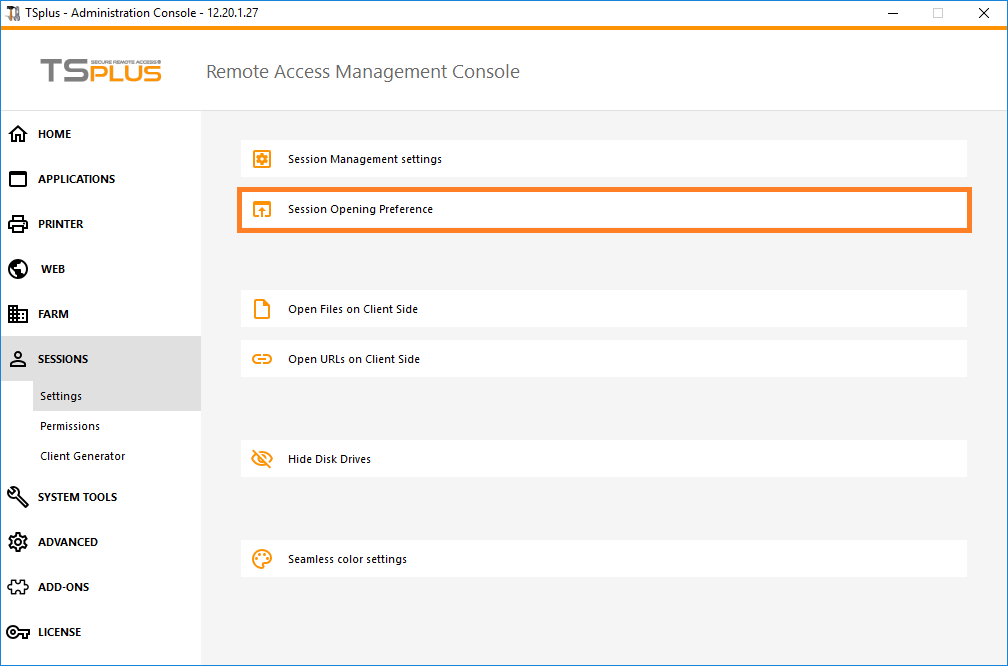Click the TSplus logo in header

[100, 71]
